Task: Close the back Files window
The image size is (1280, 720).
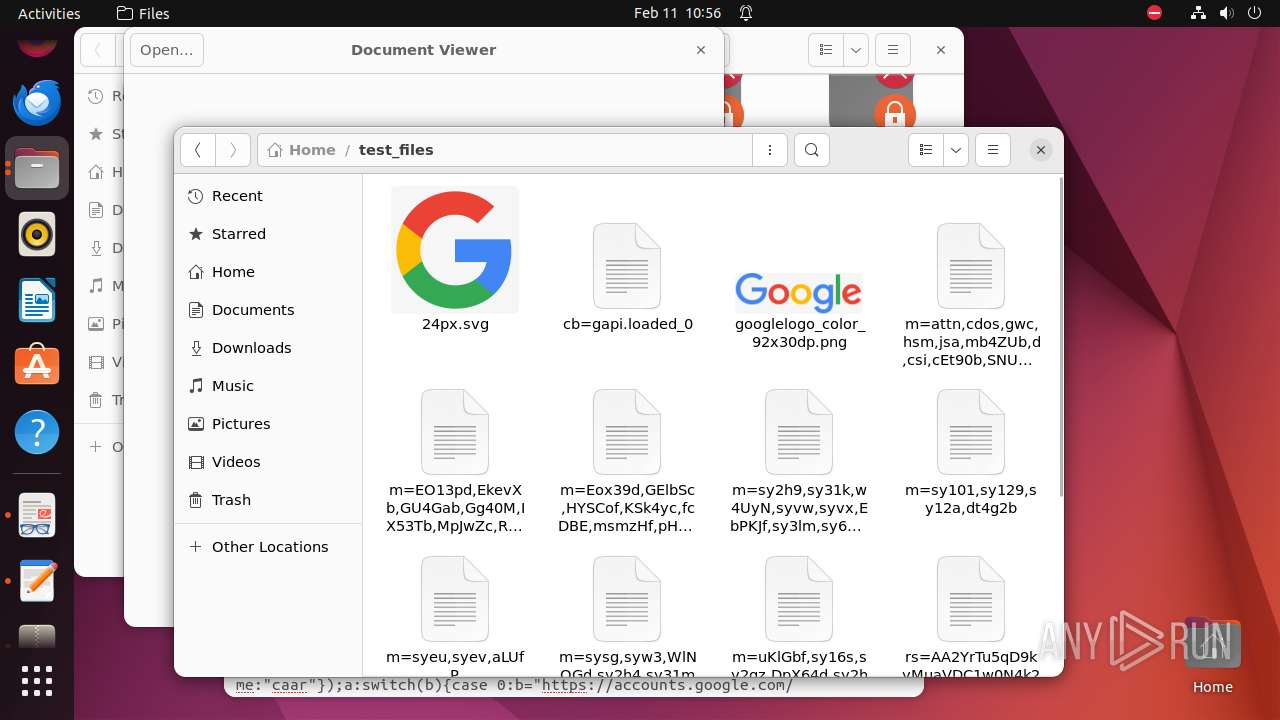Action: click(941, 50)
